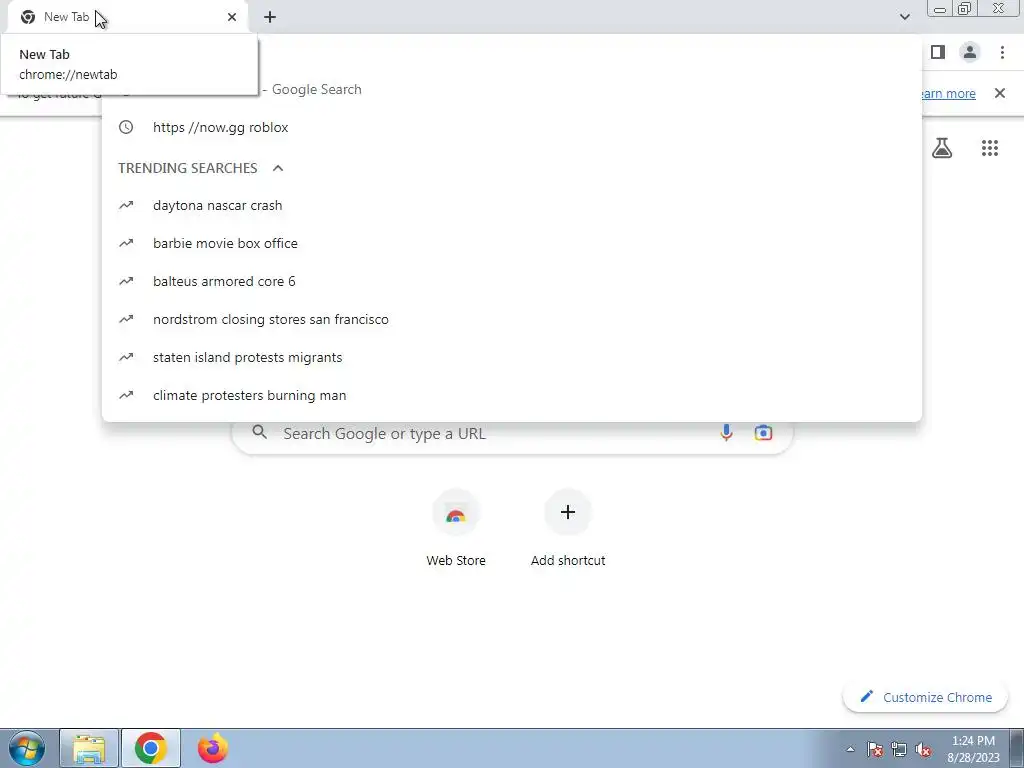Open the Search Labs flask icon

[942, 148]
